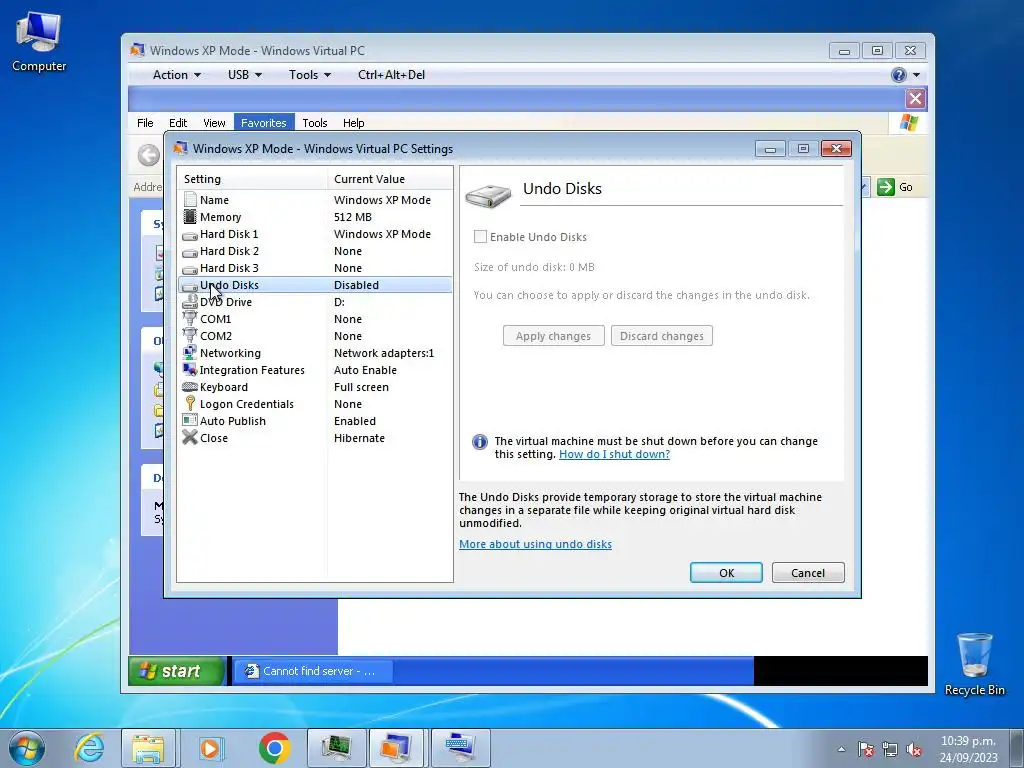The width and height of the screenshot is (1024, 768).
Task: Click the Apply changes button
Action: click(553, 336)
